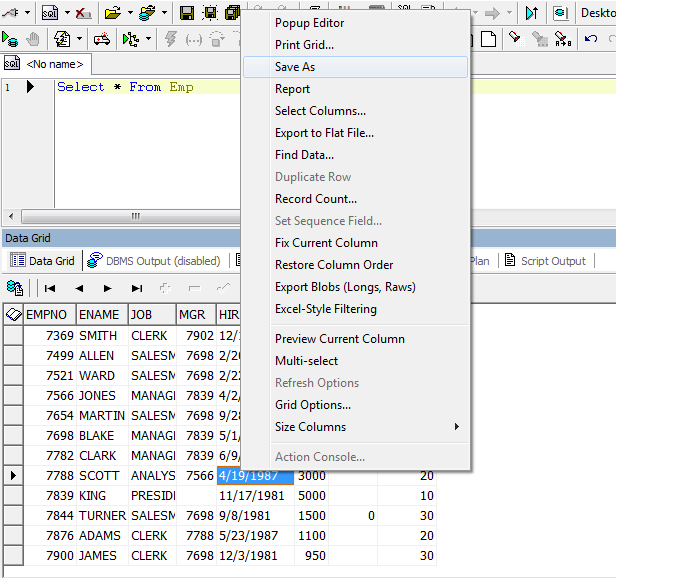
Task: Select the SCOTT cell in grid
Action: 101,476
